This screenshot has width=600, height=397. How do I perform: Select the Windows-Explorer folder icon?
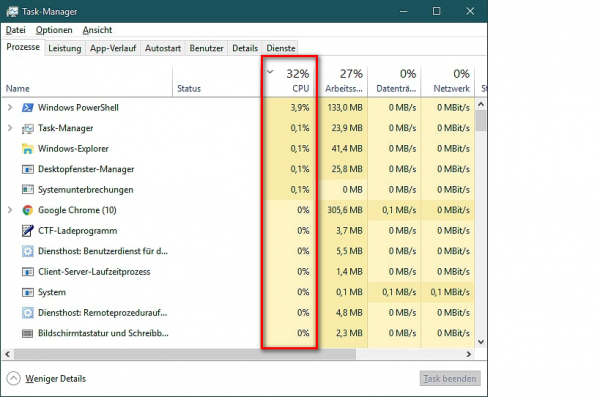click(28, 149)
